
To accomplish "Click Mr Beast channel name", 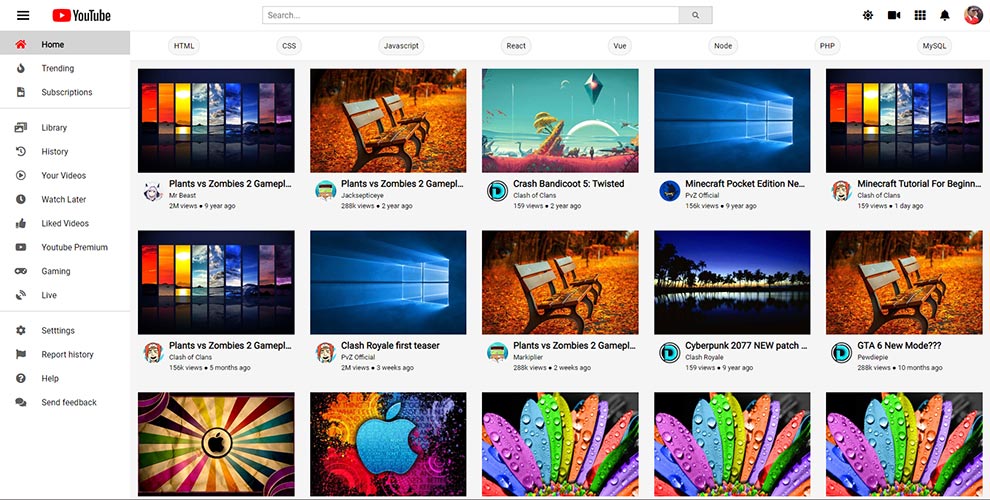I will [x=182, y=196].
